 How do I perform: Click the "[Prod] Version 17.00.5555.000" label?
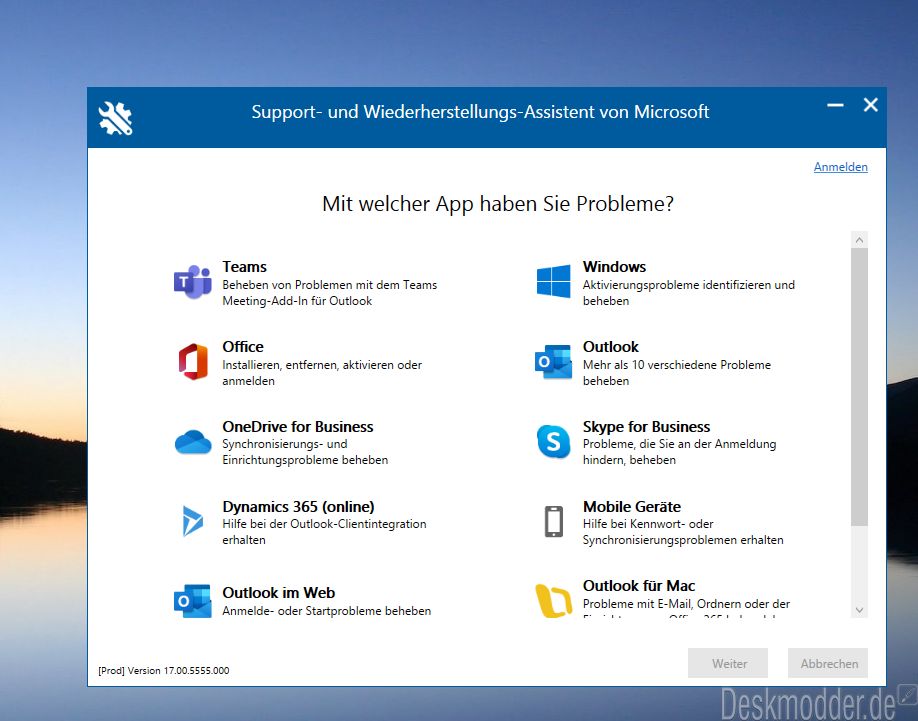[164, 671]
